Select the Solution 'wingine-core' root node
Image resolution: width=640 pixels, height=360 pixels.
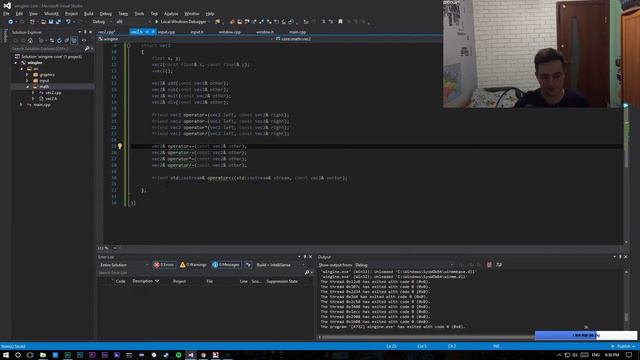coord(49,57)
